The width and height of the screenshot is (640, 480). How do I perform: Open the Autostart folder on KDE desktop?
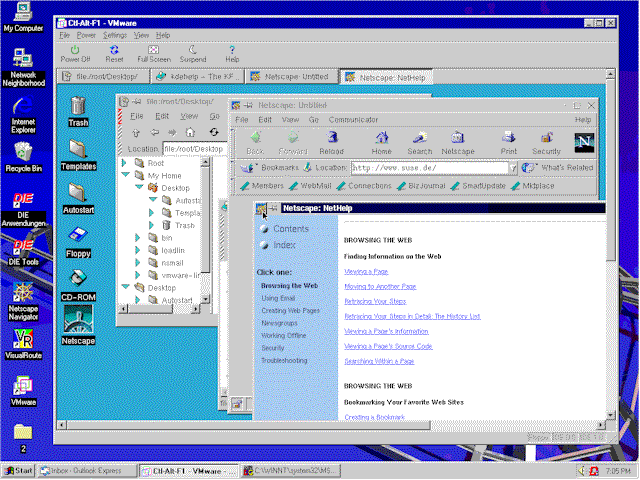point(78,198)
